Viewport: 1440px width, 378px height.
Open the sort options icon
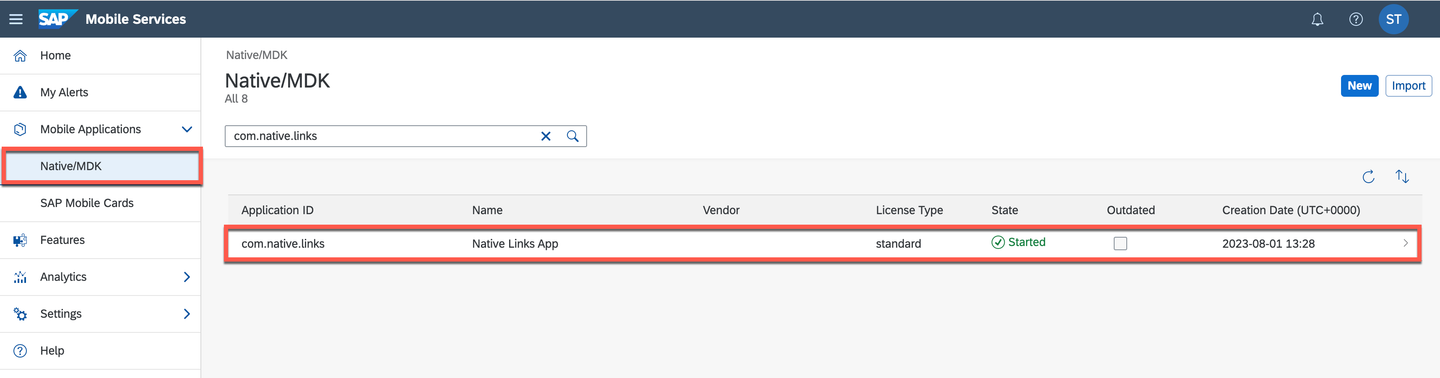click(1402, 177)
